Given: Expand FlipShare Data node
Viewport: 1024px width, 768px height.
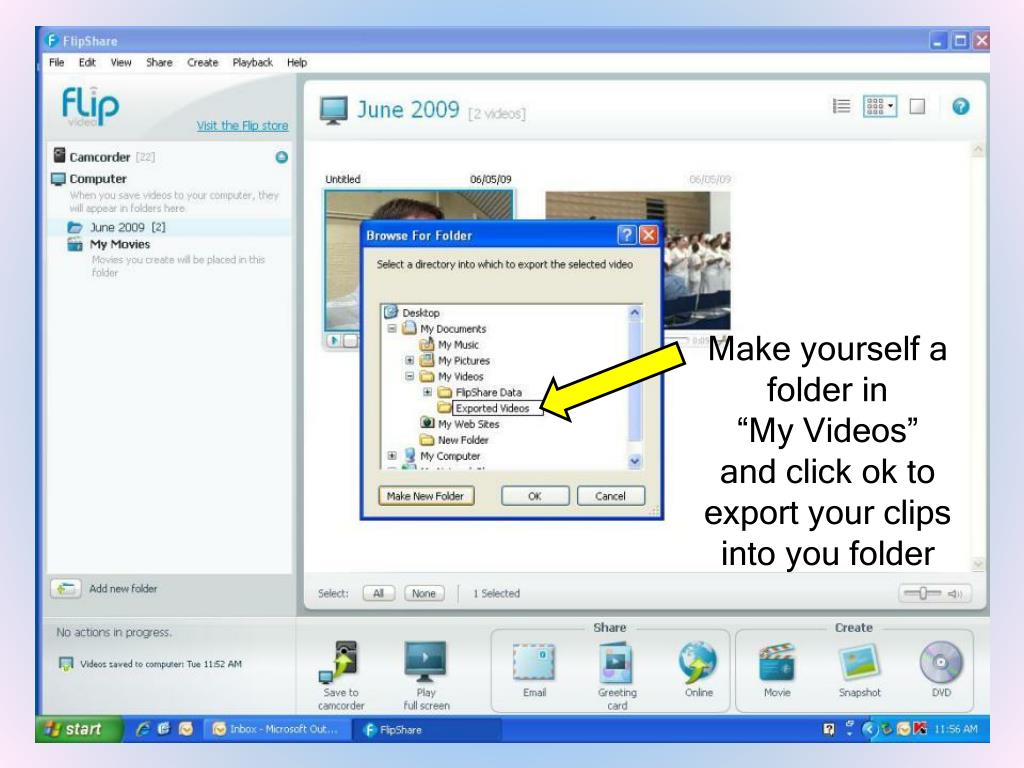Looking at the screenshot, I should (x=427, y=392).
